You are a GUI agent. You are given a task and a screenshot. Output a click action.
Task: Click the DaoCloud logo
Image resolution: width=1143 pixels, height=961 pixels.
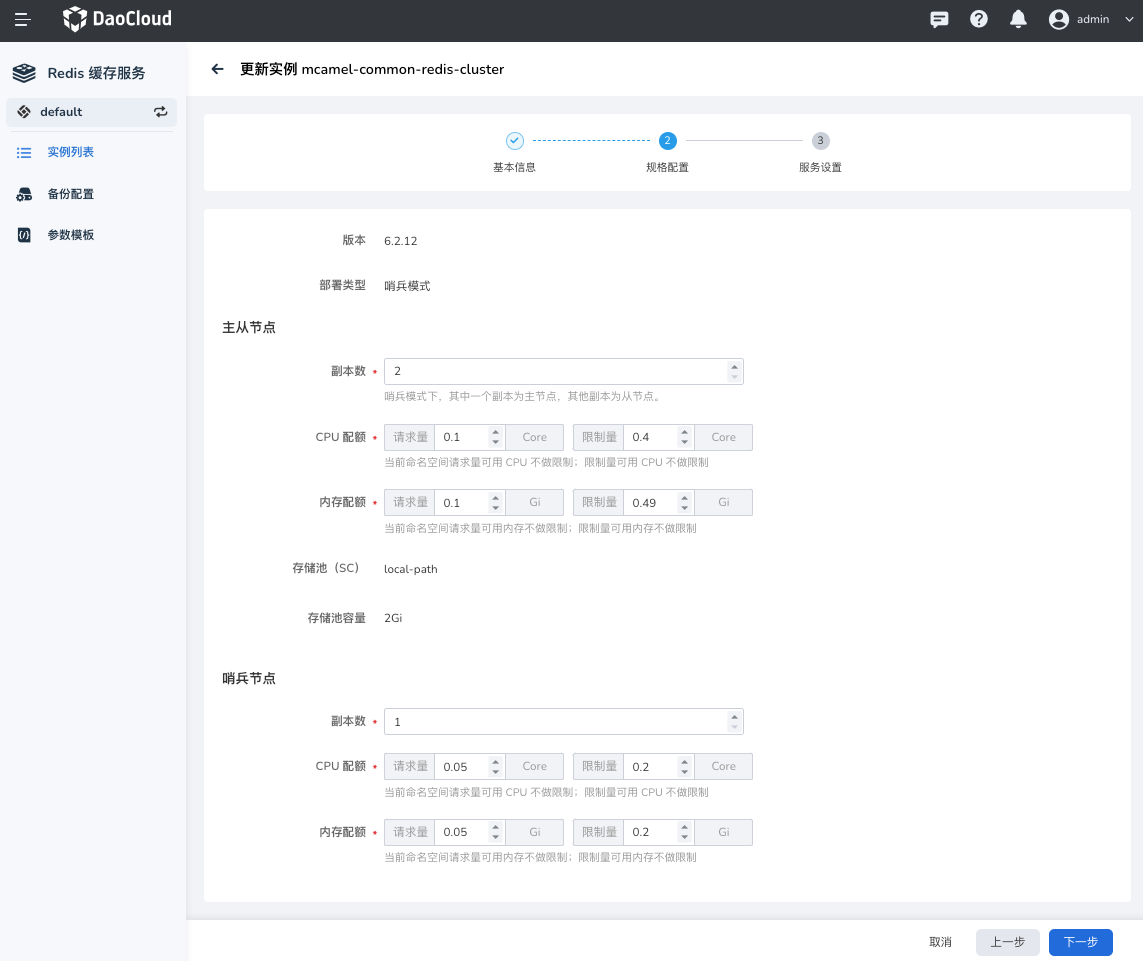[x=117, y=19]
